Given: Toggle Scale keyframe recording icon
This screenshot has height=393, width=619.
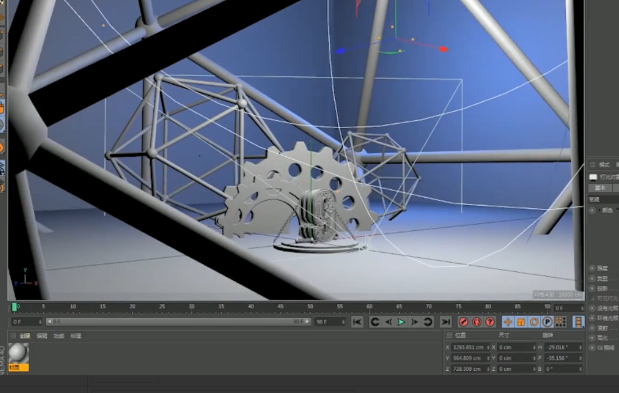Looking at the screenshot, I should (x=521, y=322).
